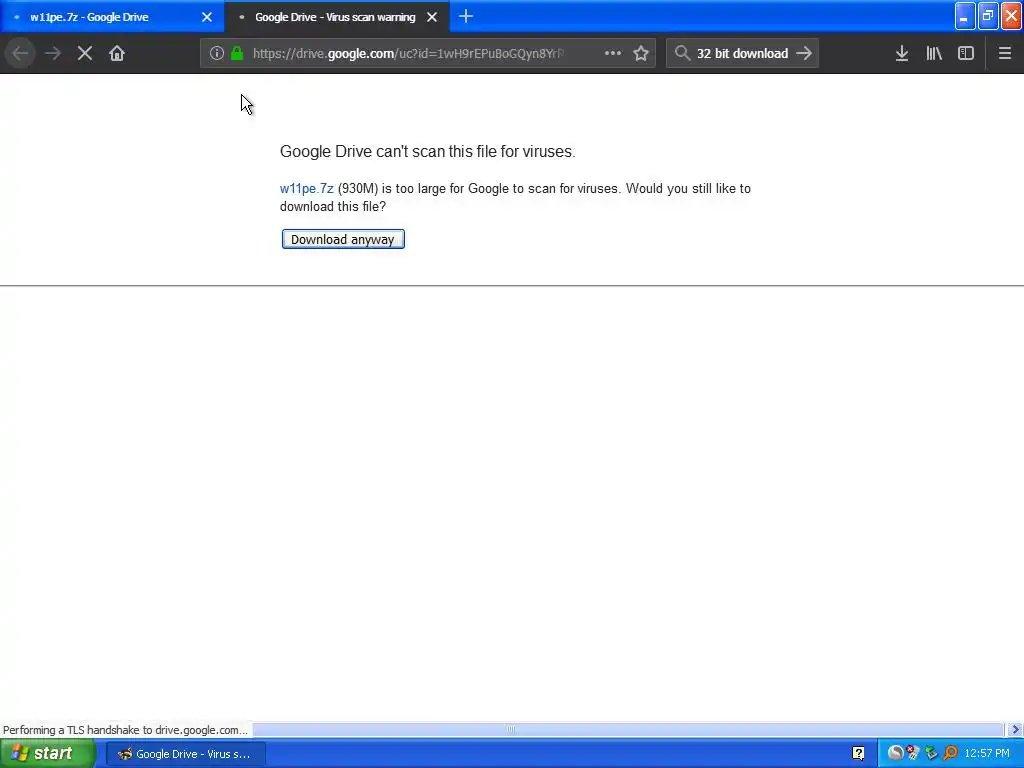
Task: Submit search with the go arrow
Action: point(804,54)
